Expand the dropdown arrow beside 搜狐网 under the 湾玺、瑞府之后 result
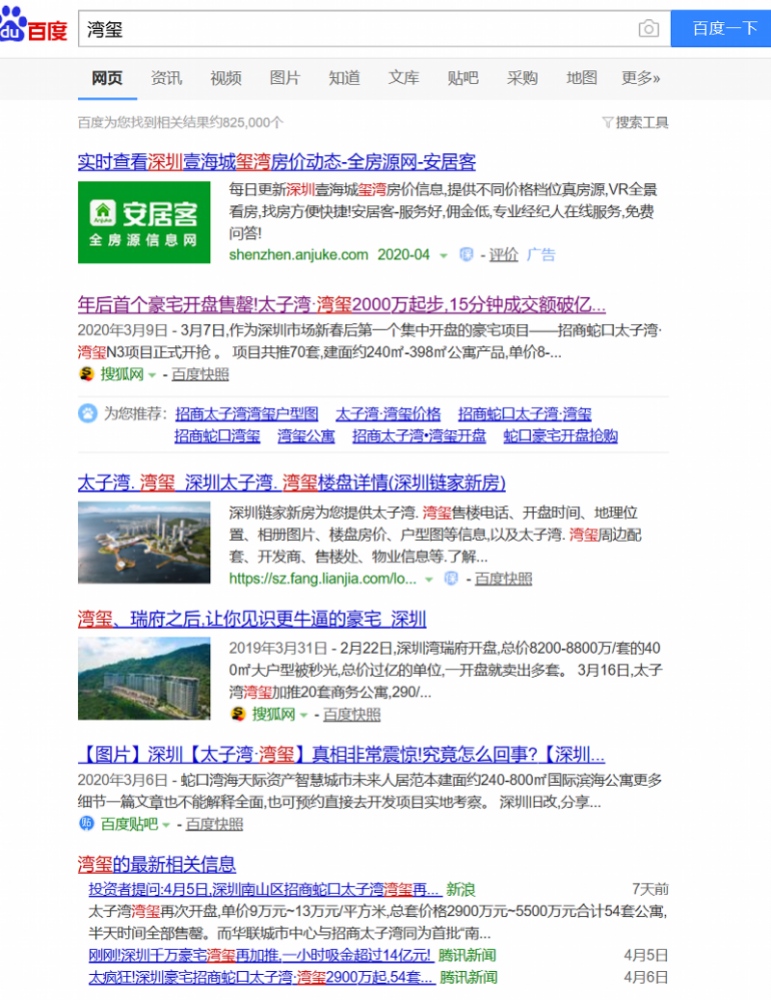 [304, 716]
